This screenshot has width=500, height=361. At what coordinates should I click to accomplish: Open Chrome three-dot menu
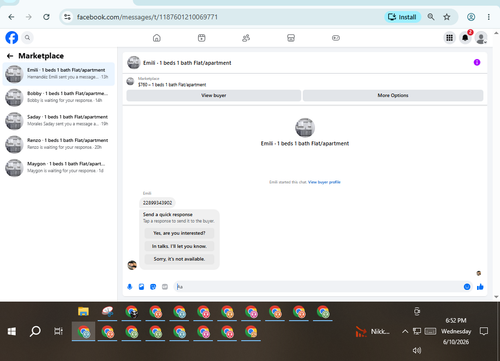(489, 17)
